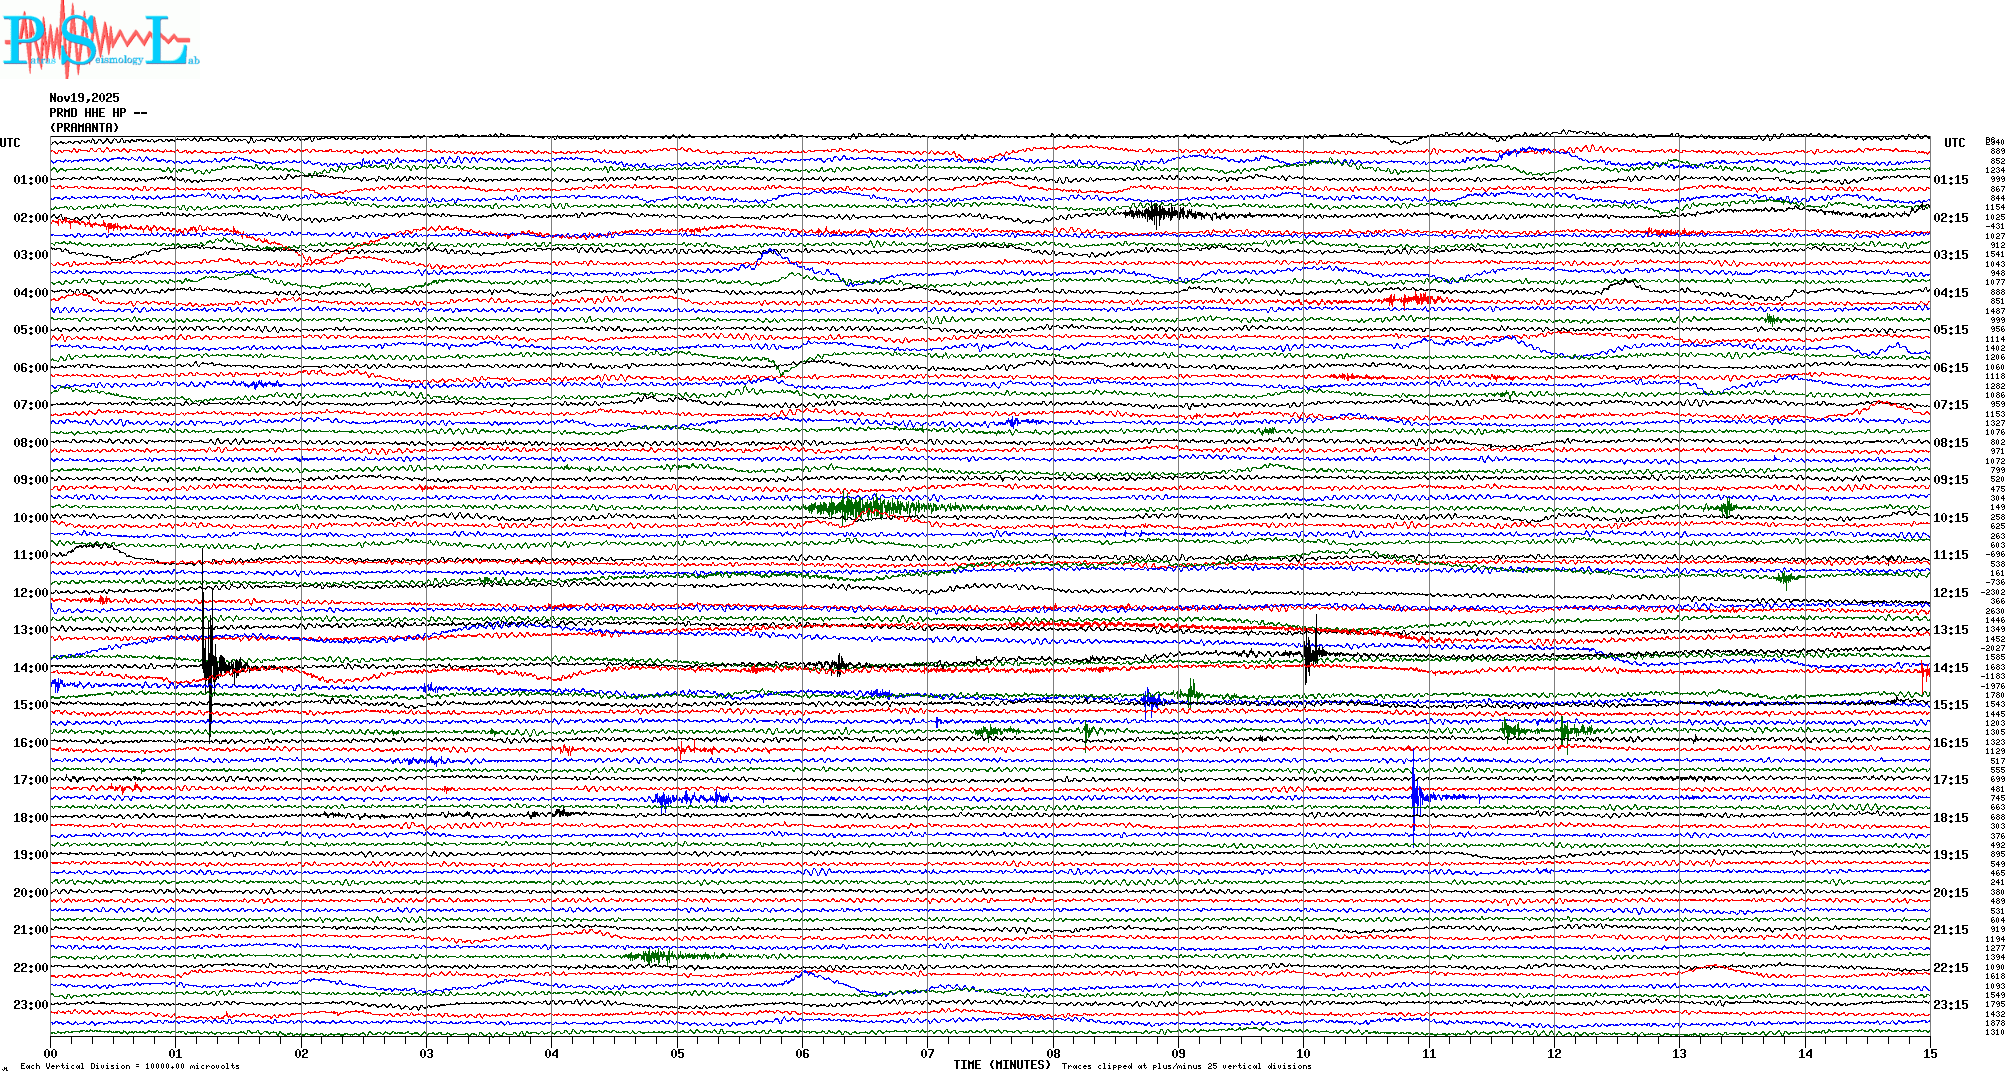Click the PSL Seismology Lab logo

click(100, 40)
